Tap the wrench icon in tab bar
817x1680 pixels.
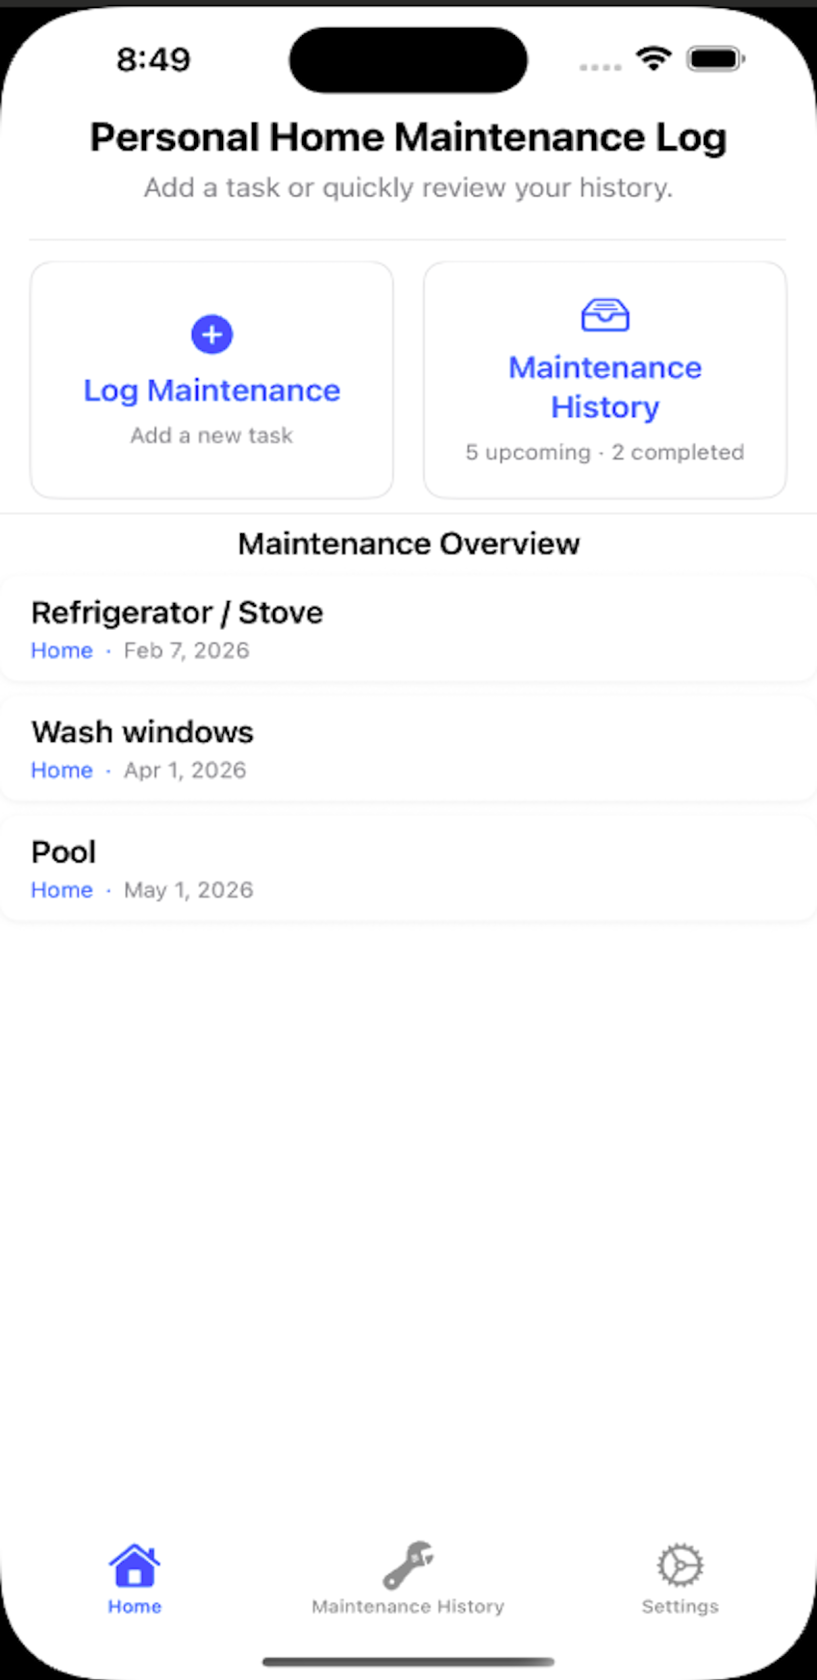(408, 1565)
